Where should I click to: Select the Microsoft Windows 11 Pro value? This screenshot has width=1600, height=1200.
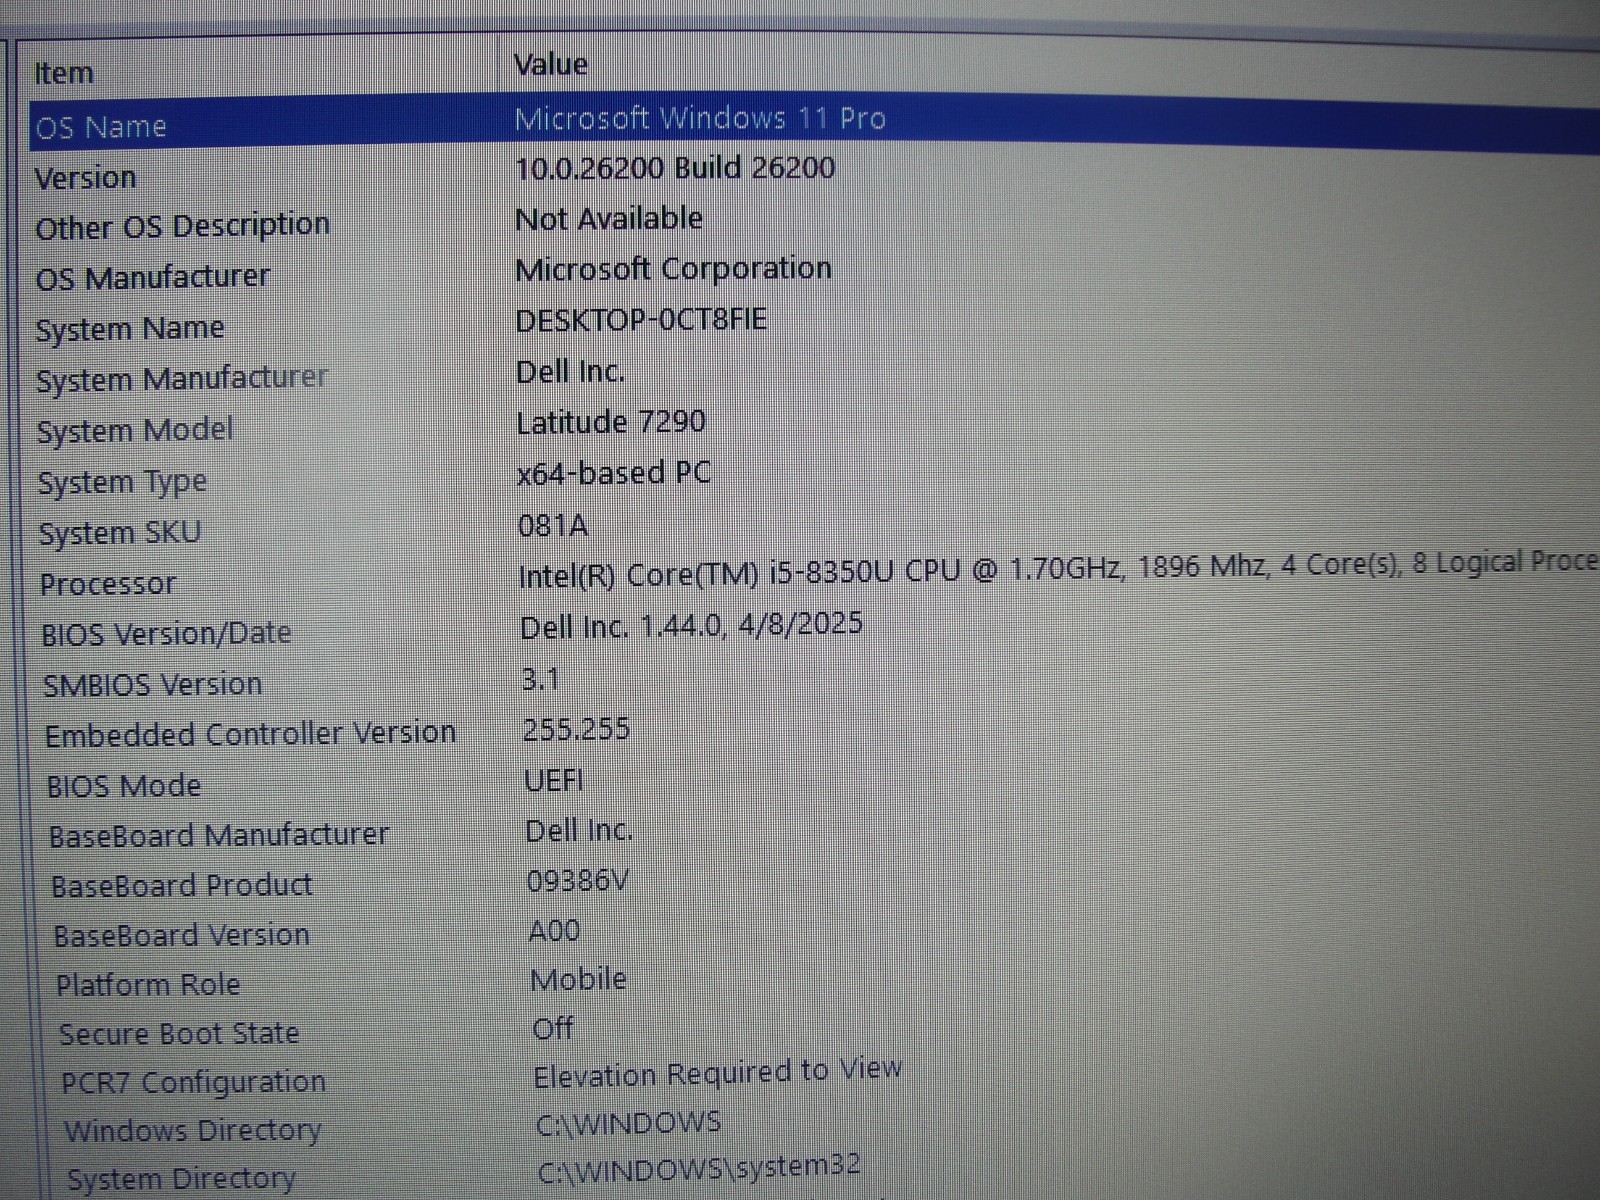click(700, 118)
